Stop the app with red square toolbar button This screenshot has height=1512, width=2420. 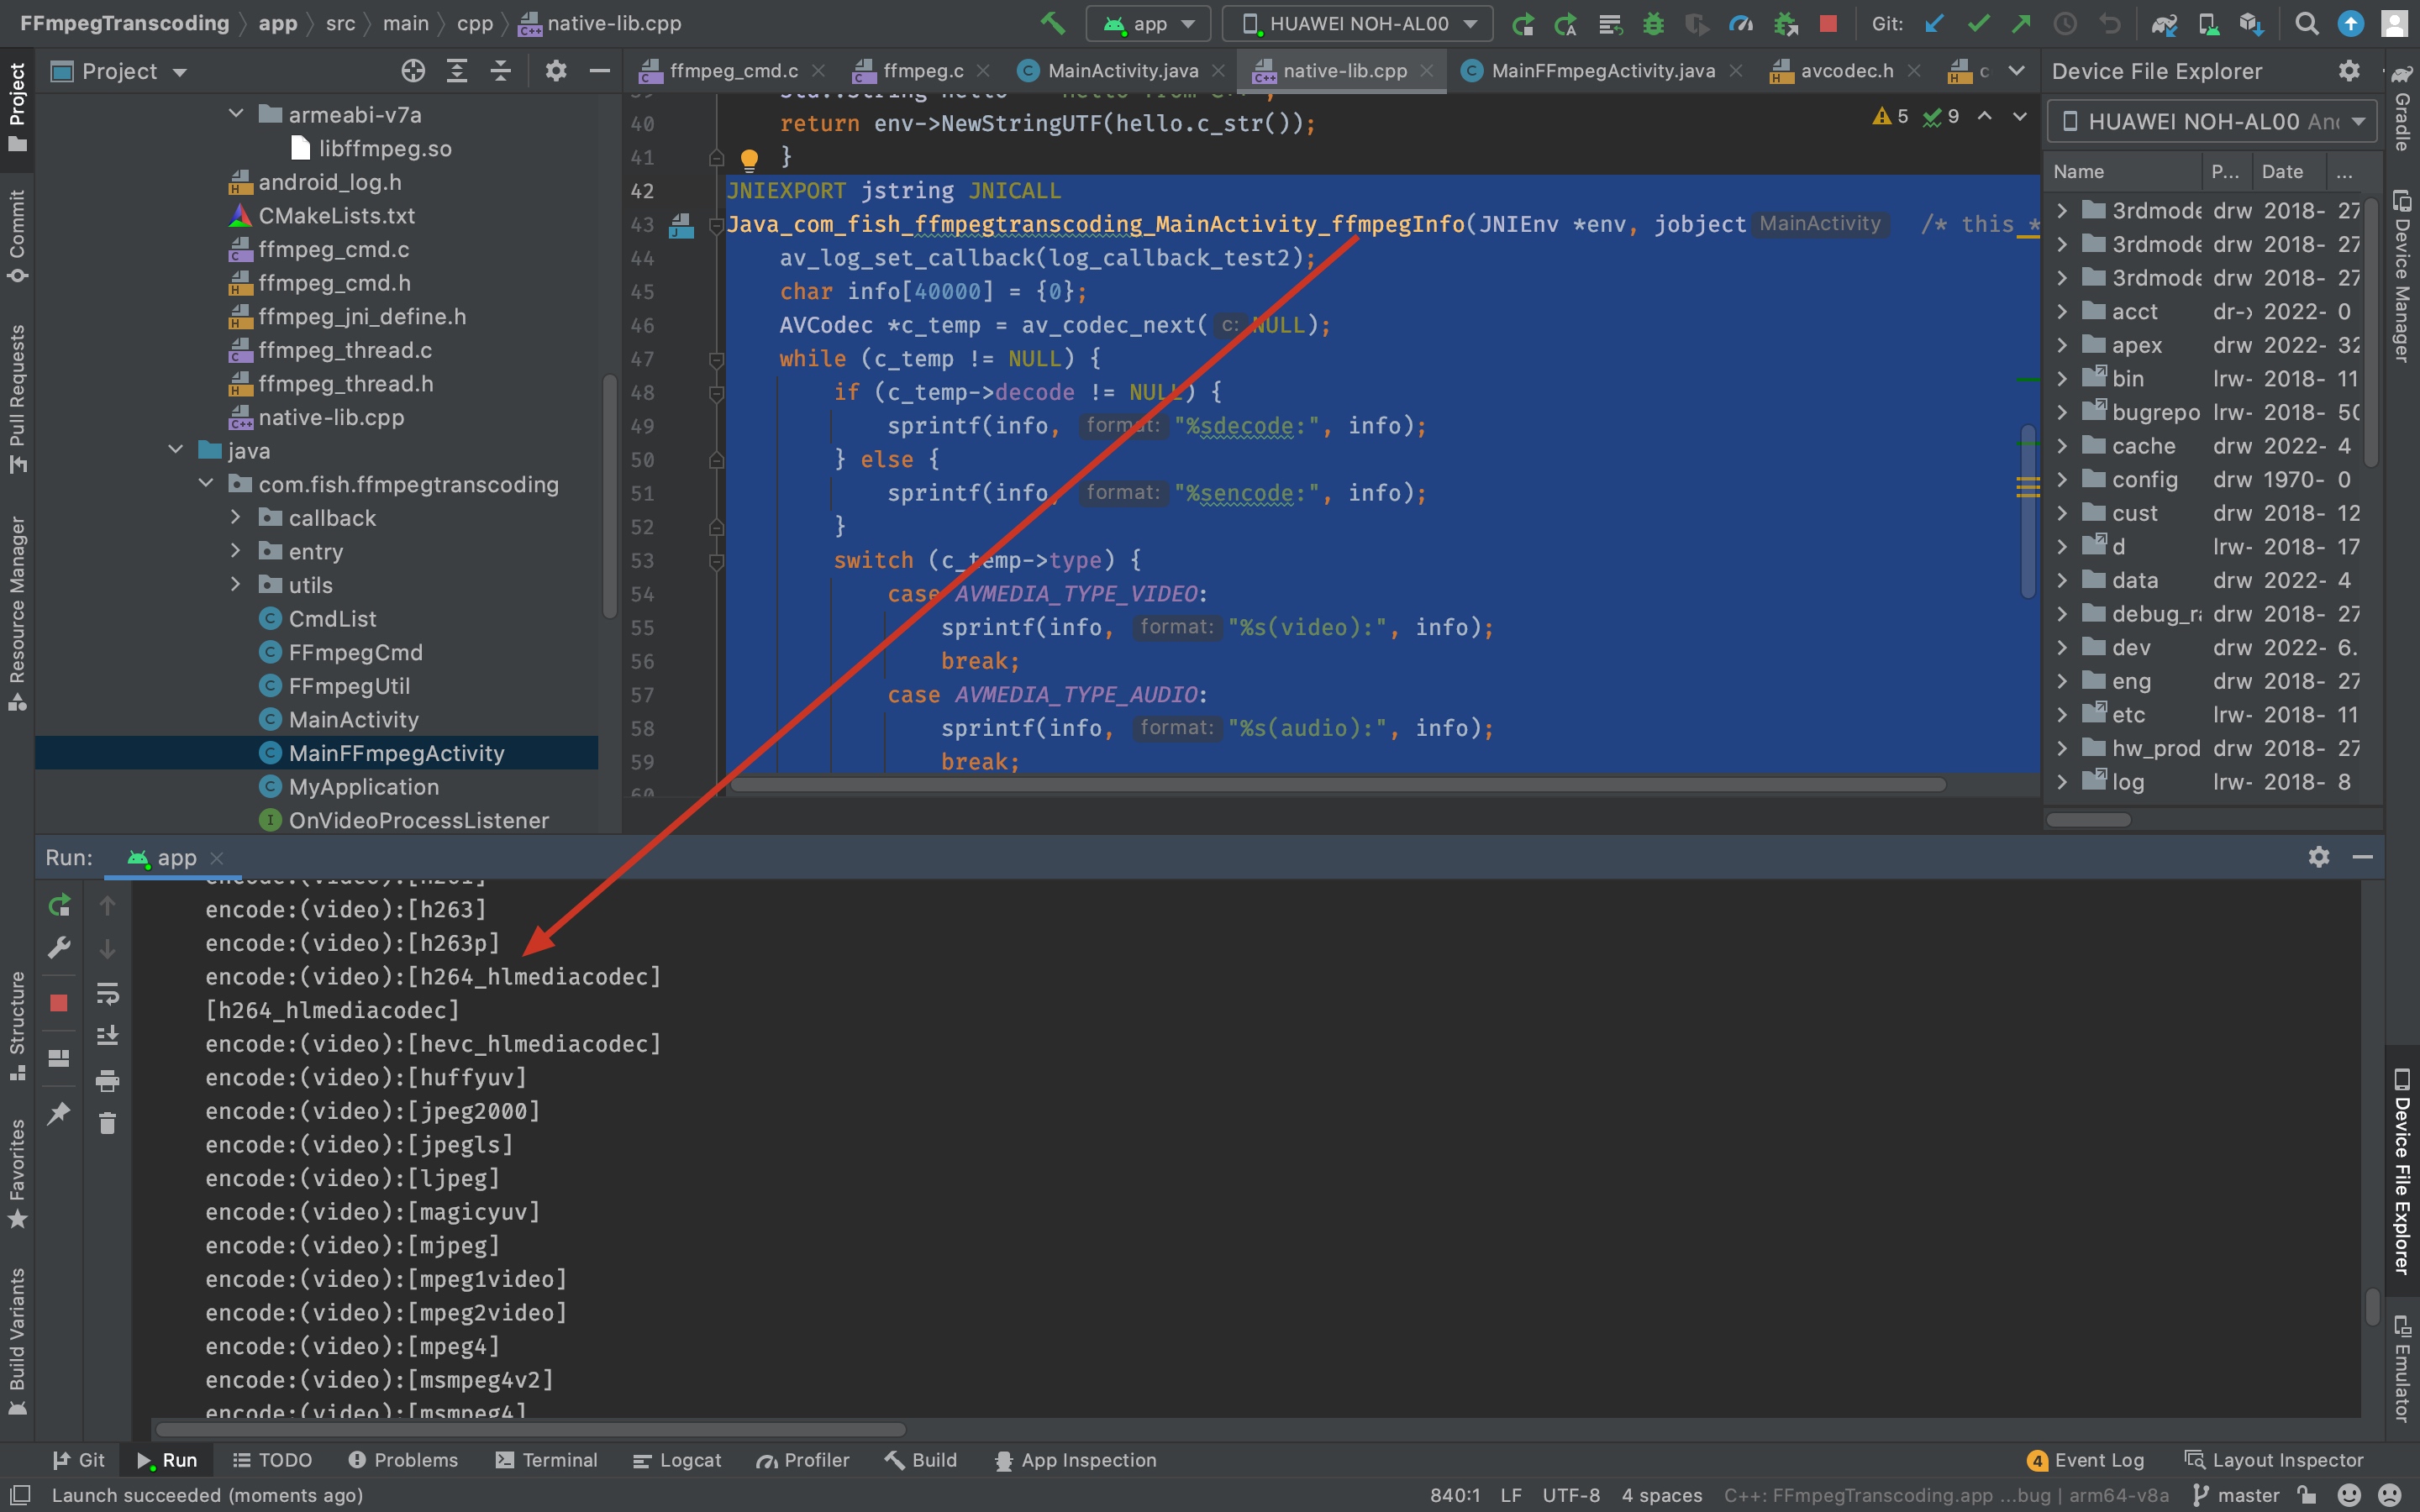click(x=1828, y=23)
